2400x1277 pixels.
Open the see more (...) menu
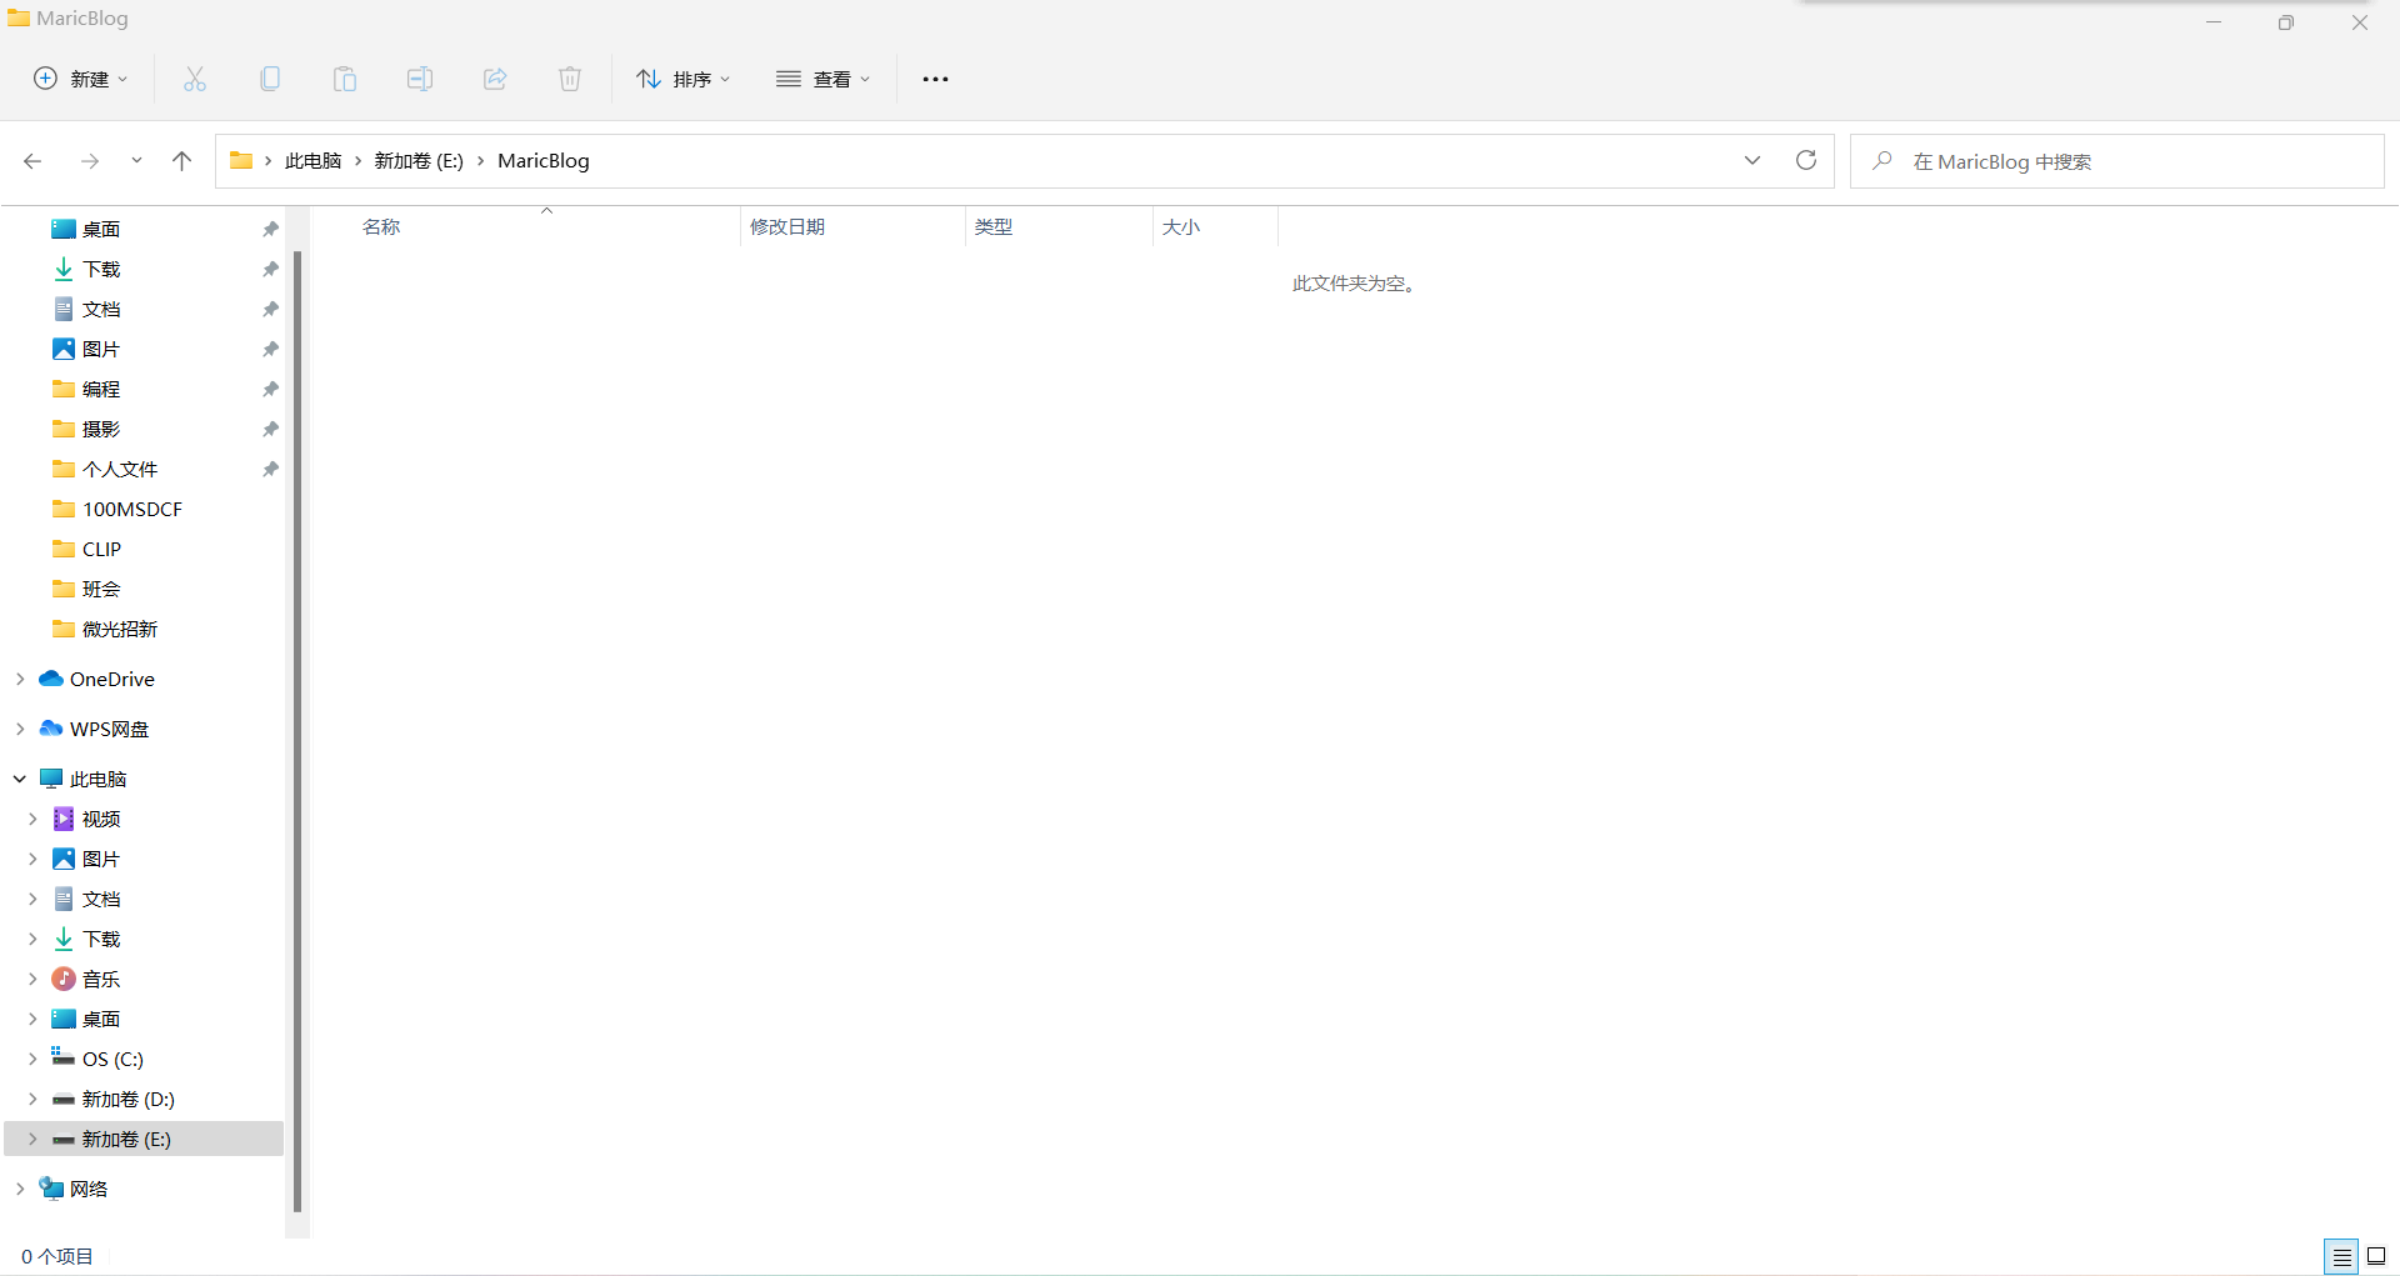tap(935, 79)
